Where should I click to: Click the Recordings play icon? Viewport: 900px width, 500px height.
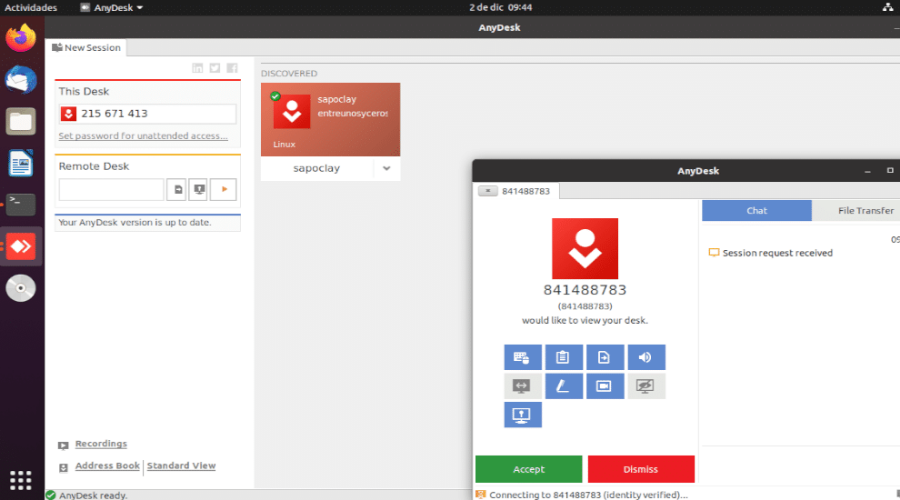63,445
